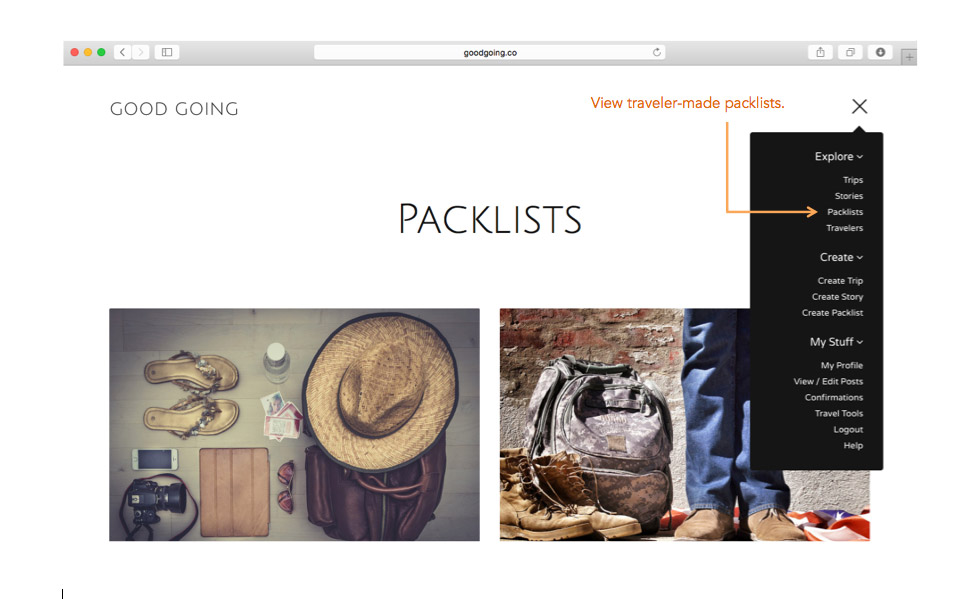Close the navigation menu with X
The width and height of the screenshot is (979, 599).
860,106
